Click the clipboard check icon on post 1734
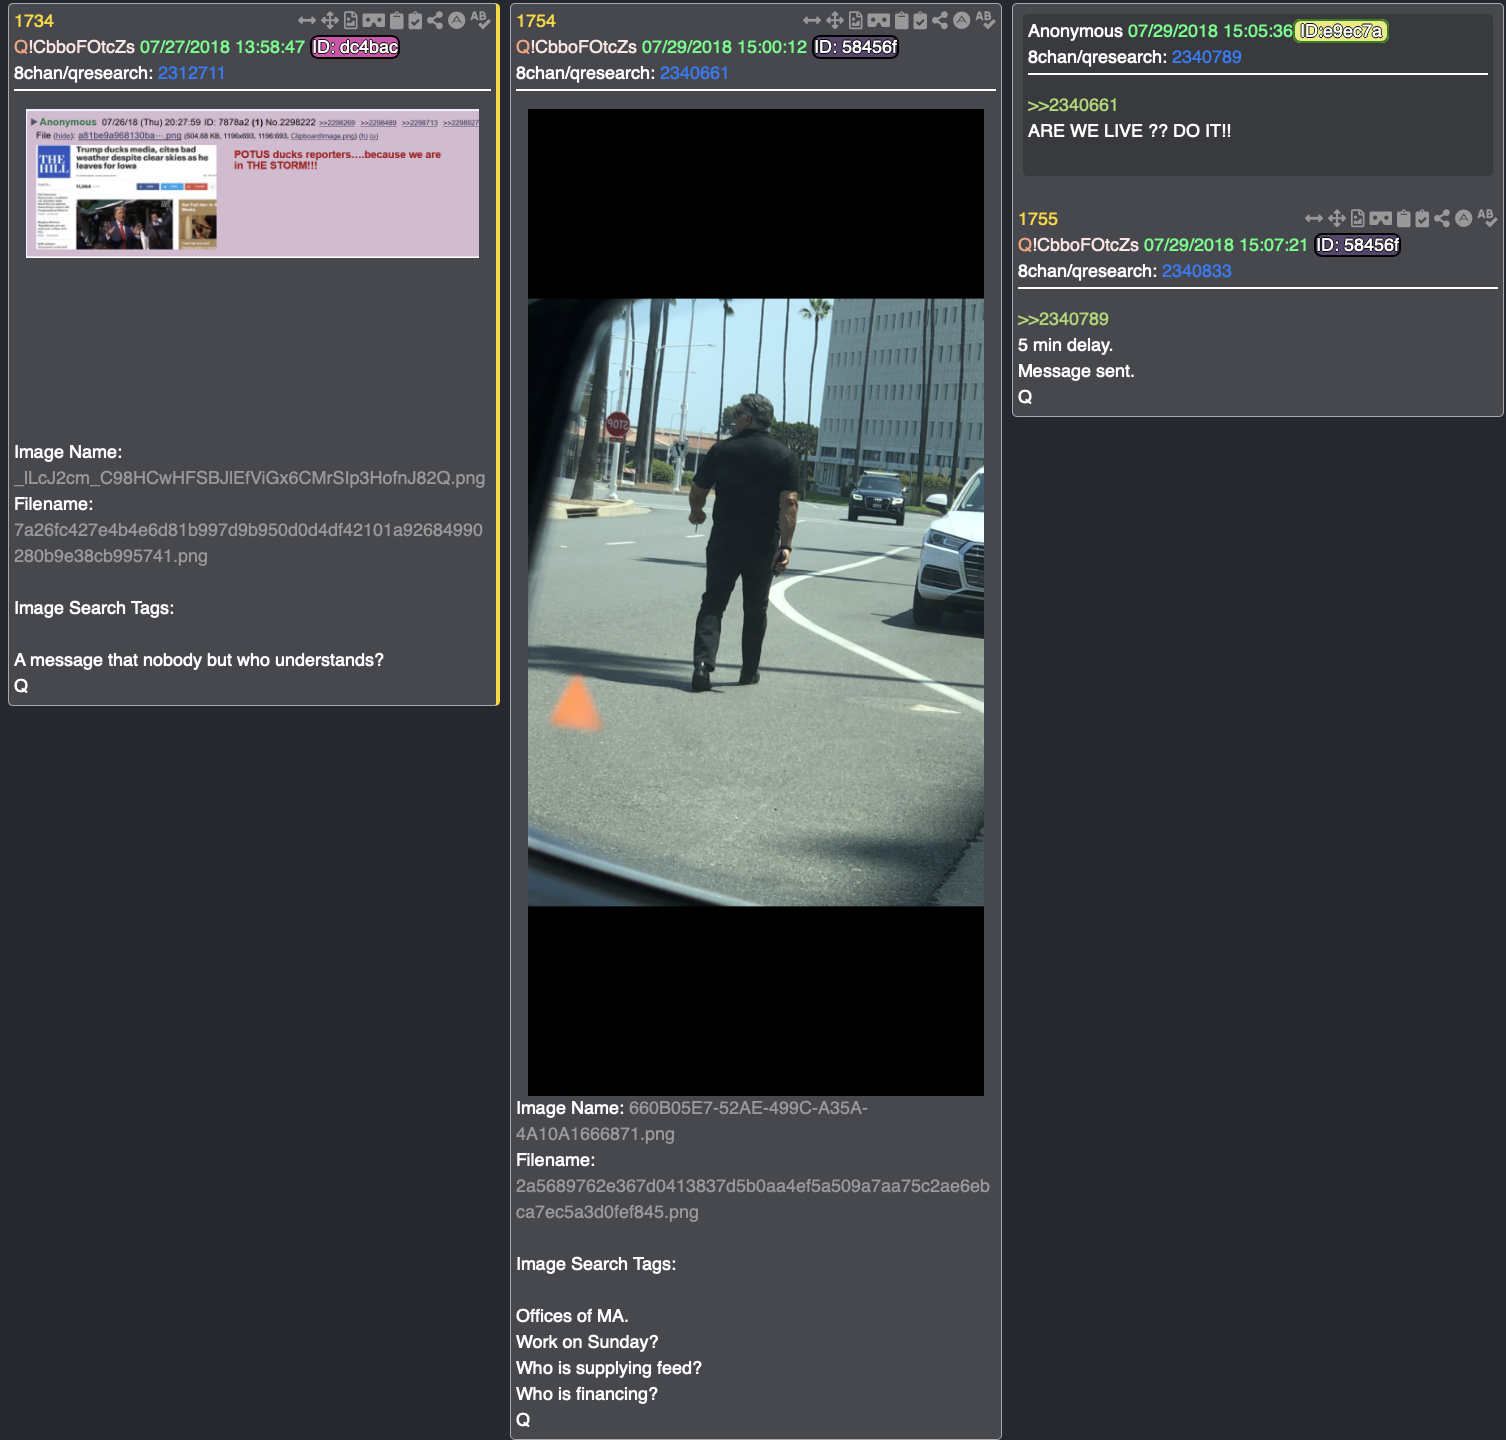Screen dimensions: 1506x1440 coord(415,20)
